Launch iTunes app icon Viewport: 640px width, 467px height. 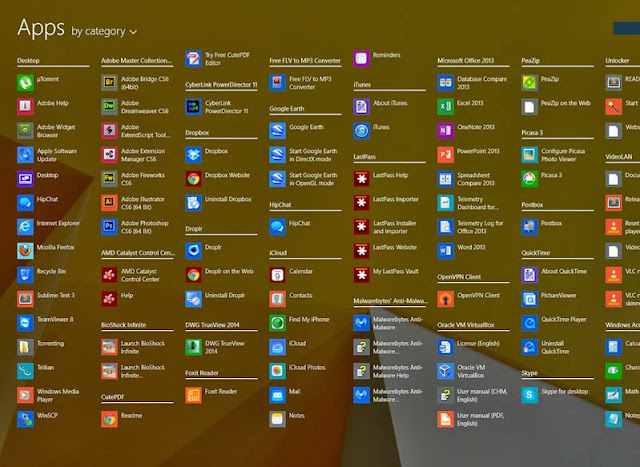[362, 131]
